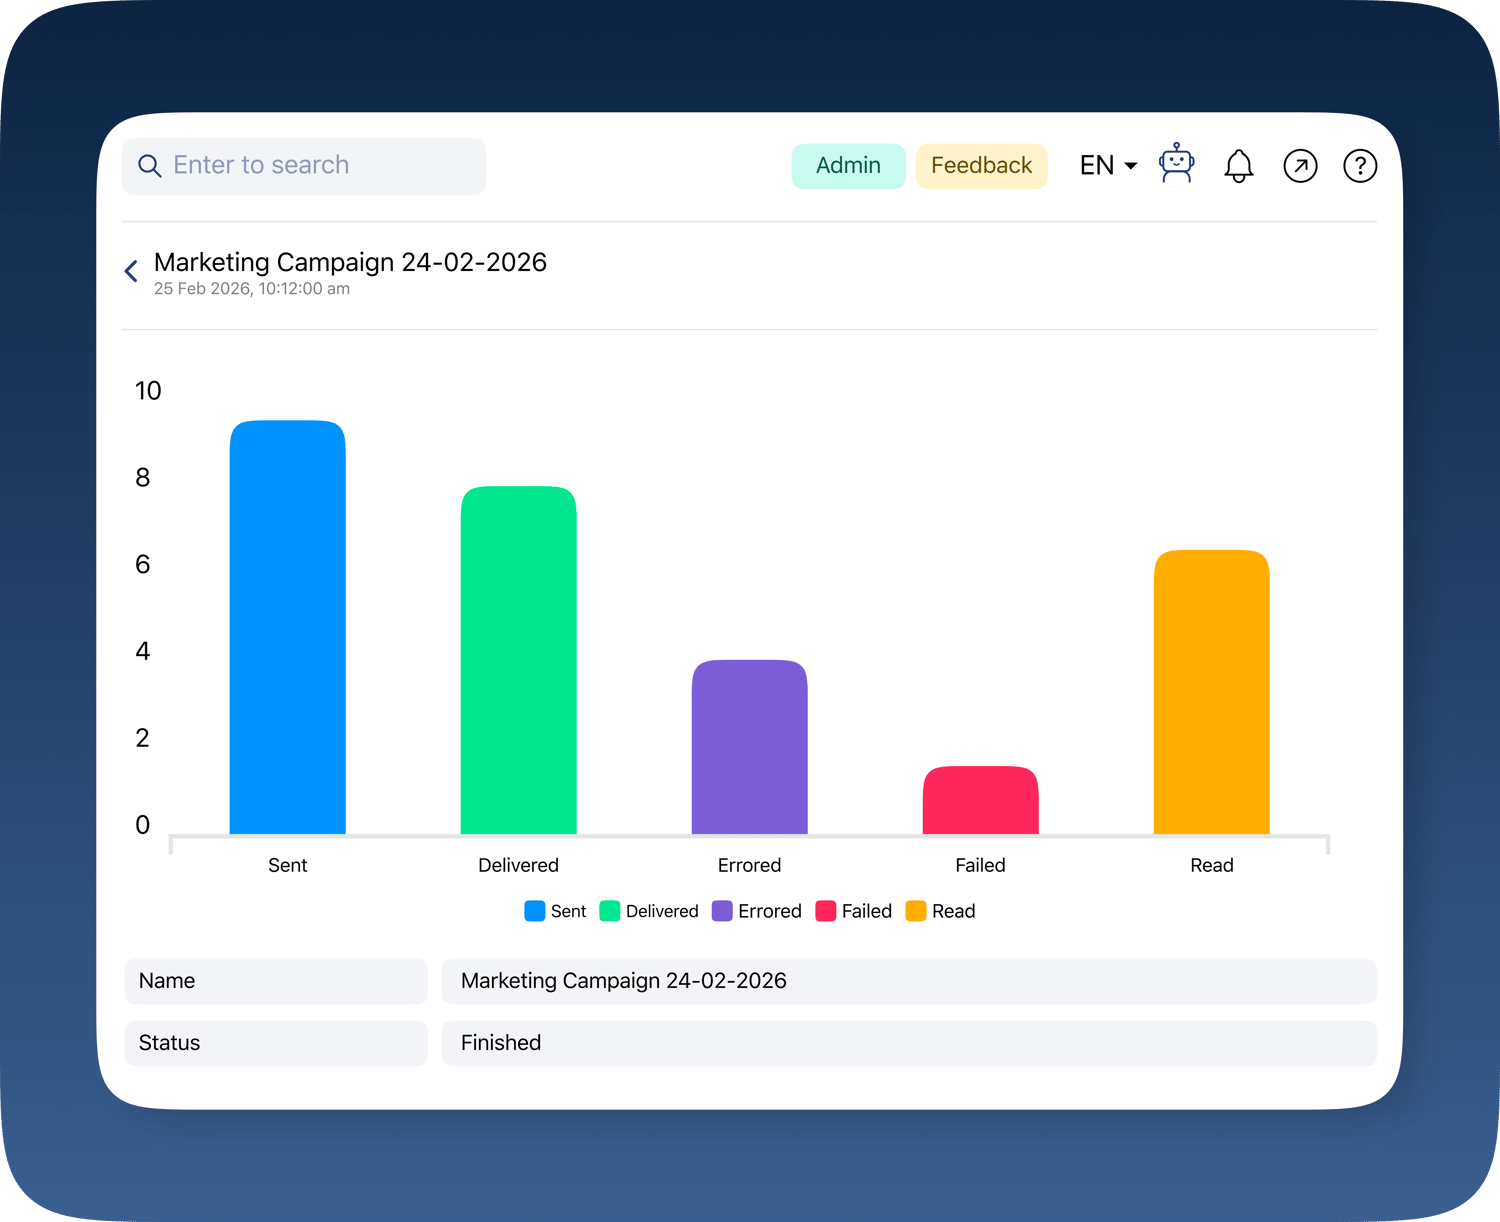Click the Admin badge button
The image size is (1500, 1222).
click(x=848, y=166)
